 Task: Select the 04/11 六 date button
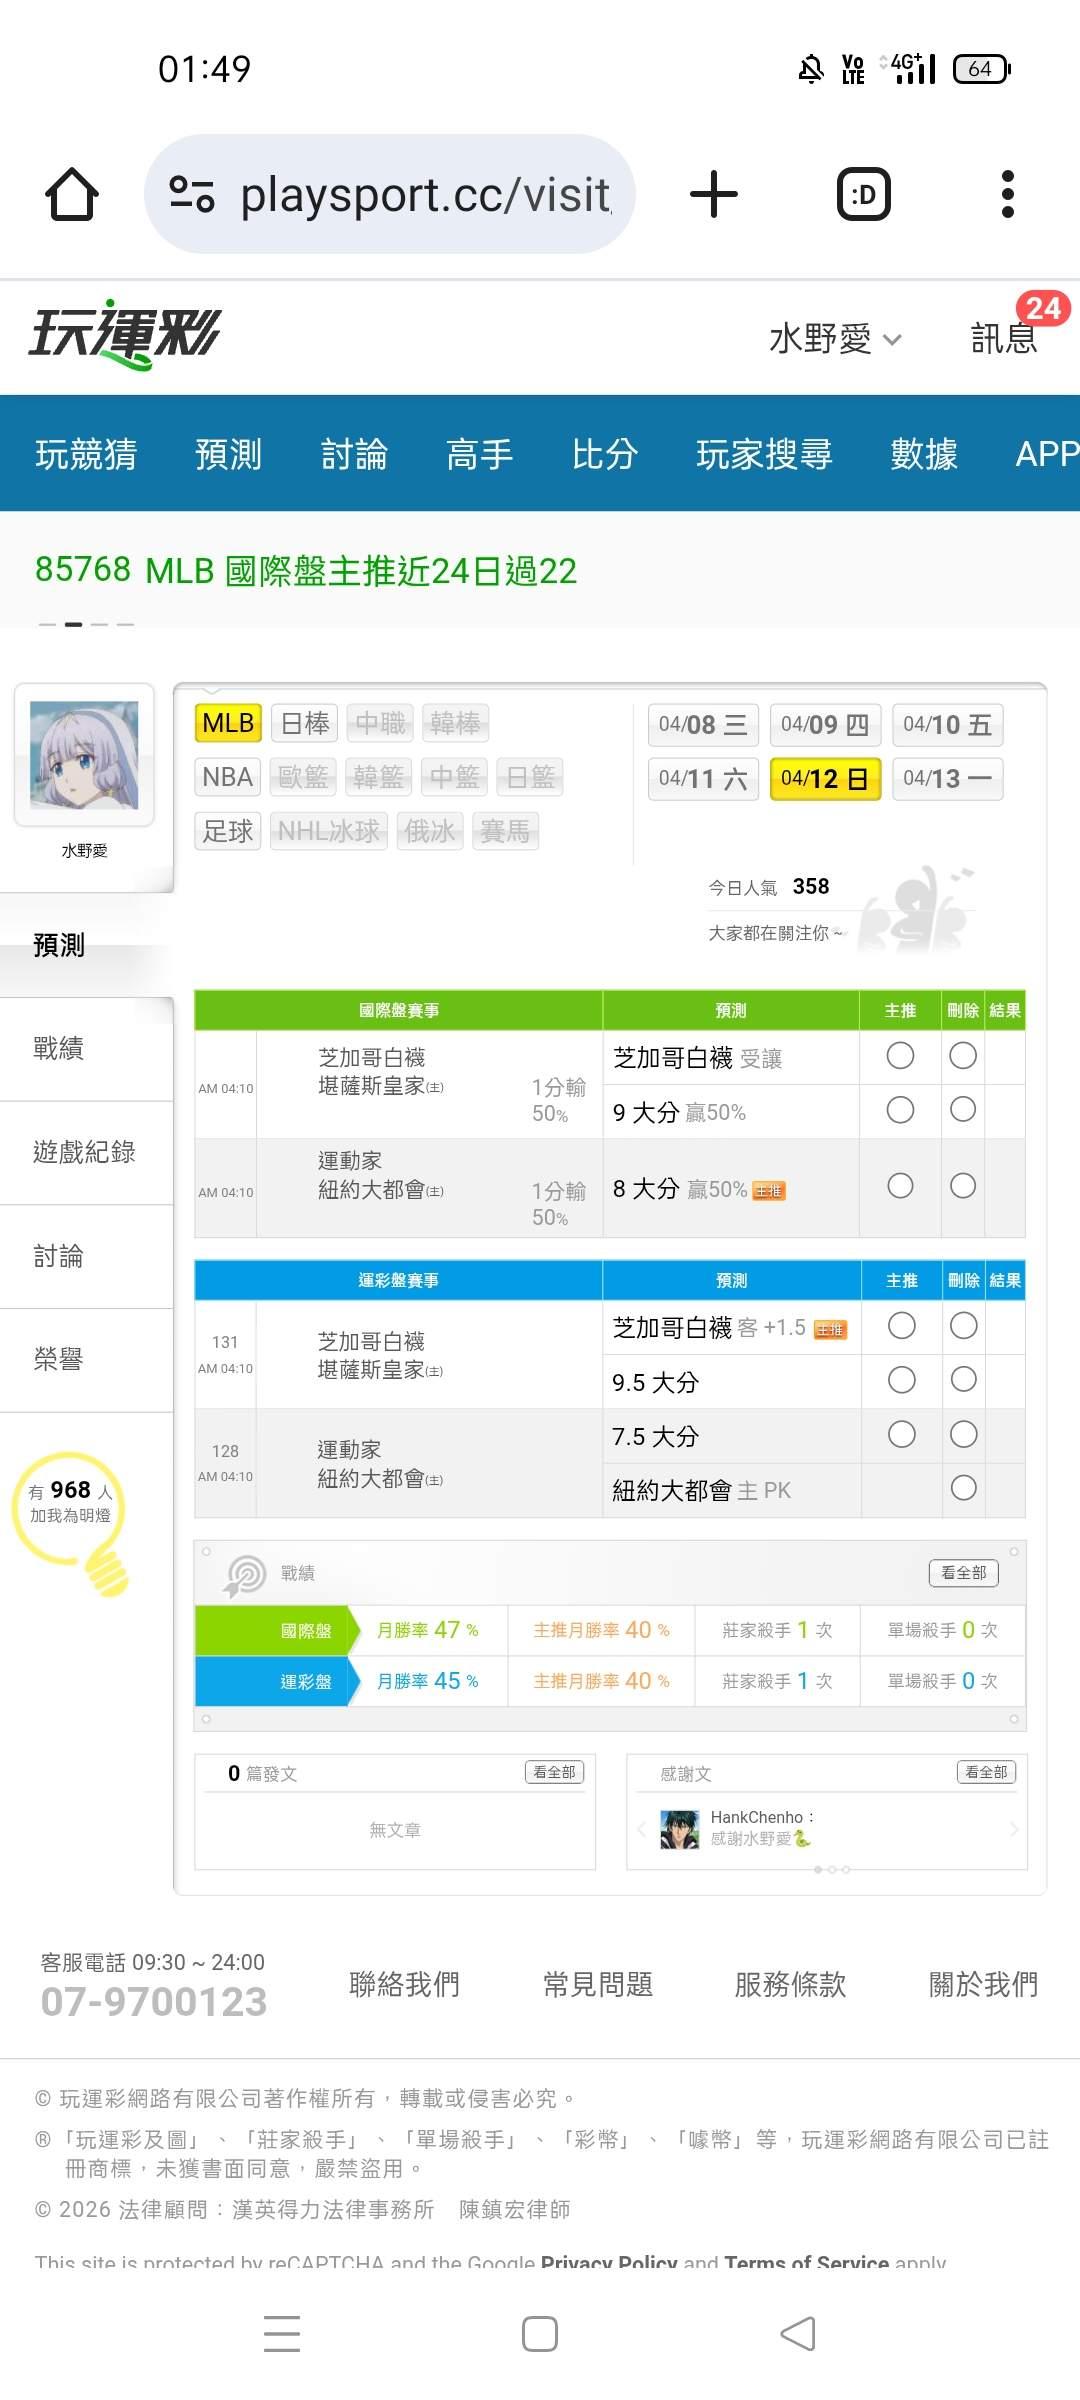(703, 779)
